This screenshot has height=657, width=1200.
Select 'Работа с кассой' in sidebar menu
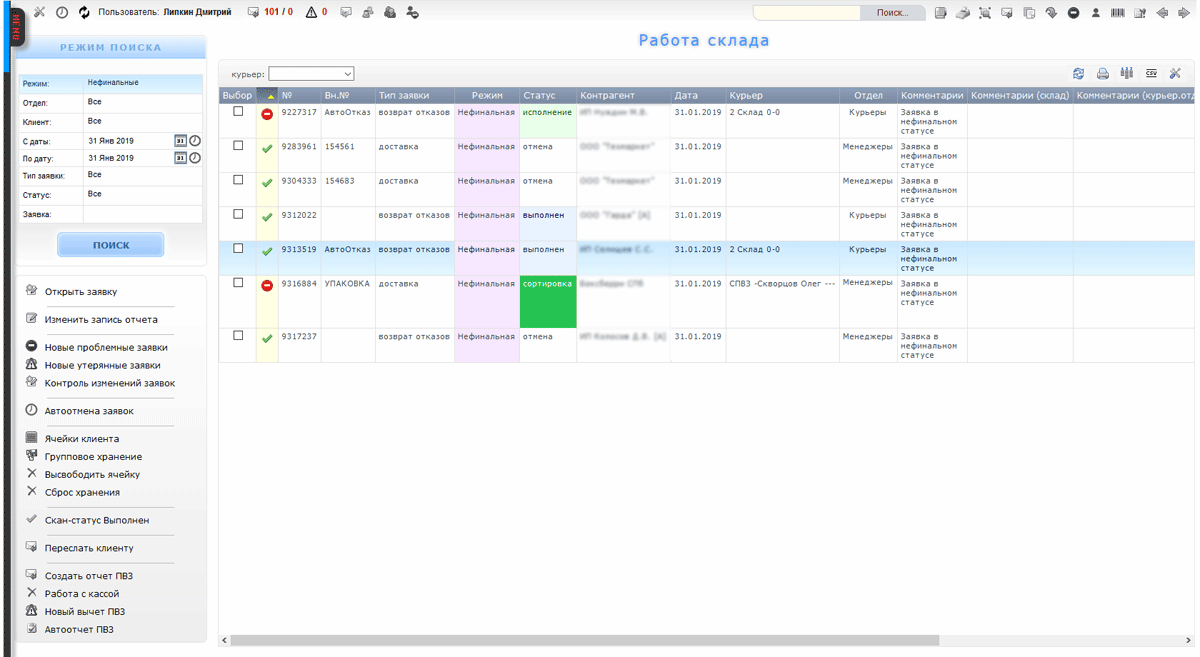tap(82, 593)
